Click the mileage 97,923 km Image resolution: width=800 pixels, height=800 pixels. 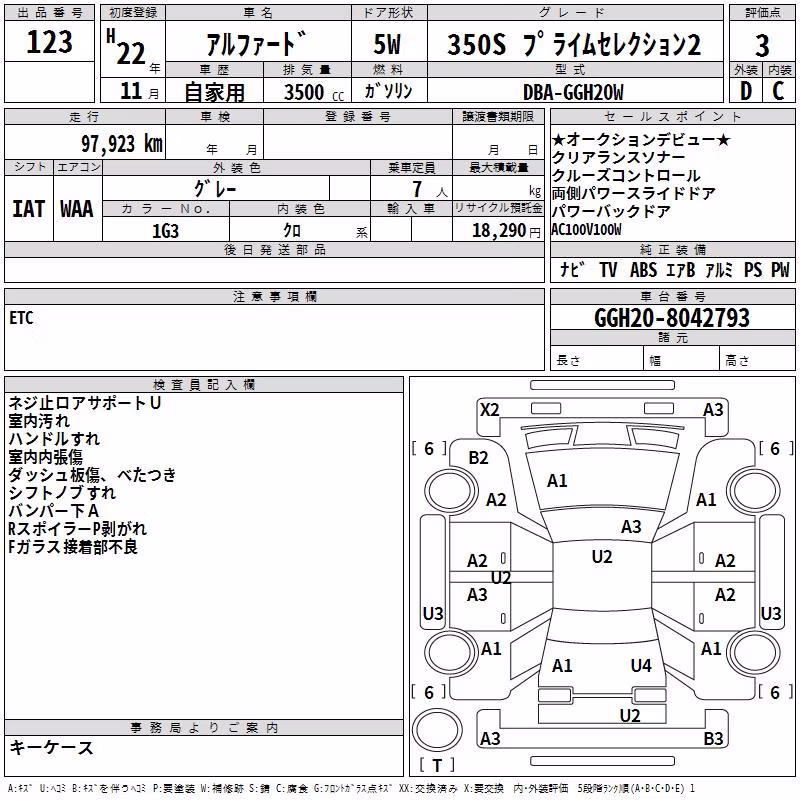[x=121, y=144]
